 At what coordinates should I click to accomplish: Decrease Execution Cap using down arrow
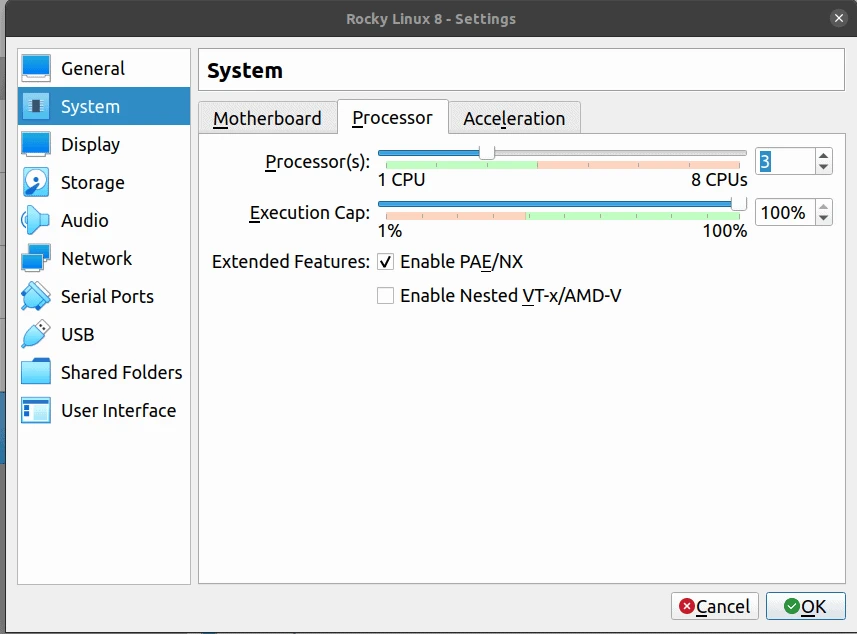pos(822,218)
